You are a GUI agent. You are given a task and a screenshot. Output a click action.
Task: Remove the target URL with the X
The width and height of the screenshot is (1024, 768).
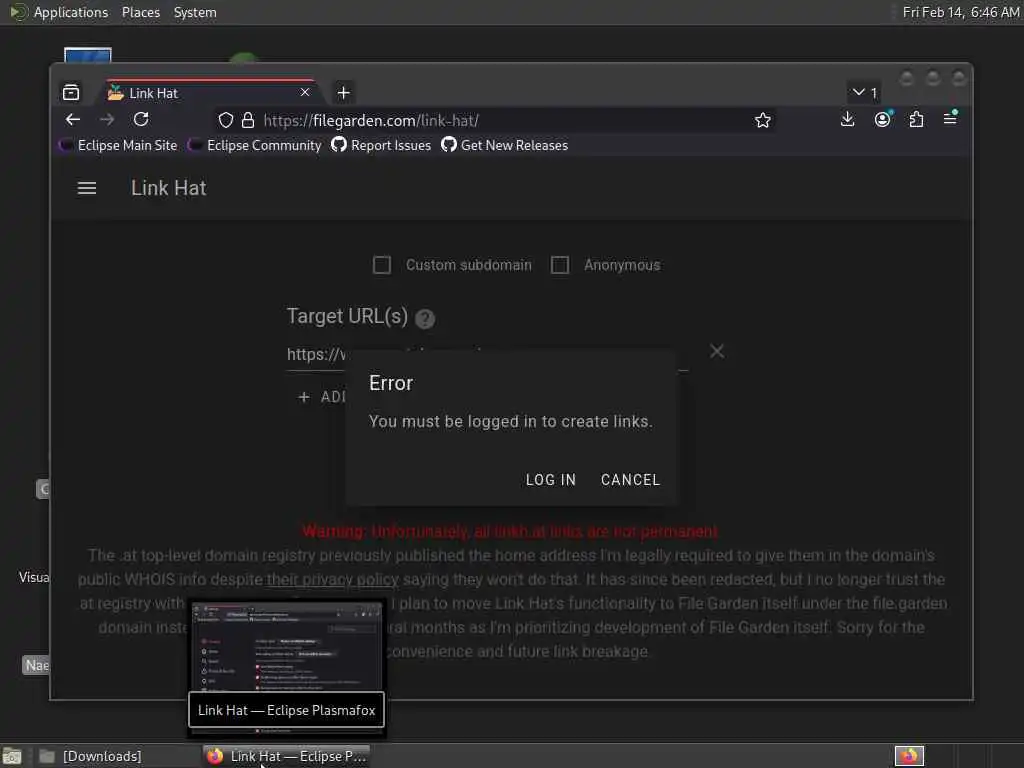pyautogui.click(x=716, y=351)
